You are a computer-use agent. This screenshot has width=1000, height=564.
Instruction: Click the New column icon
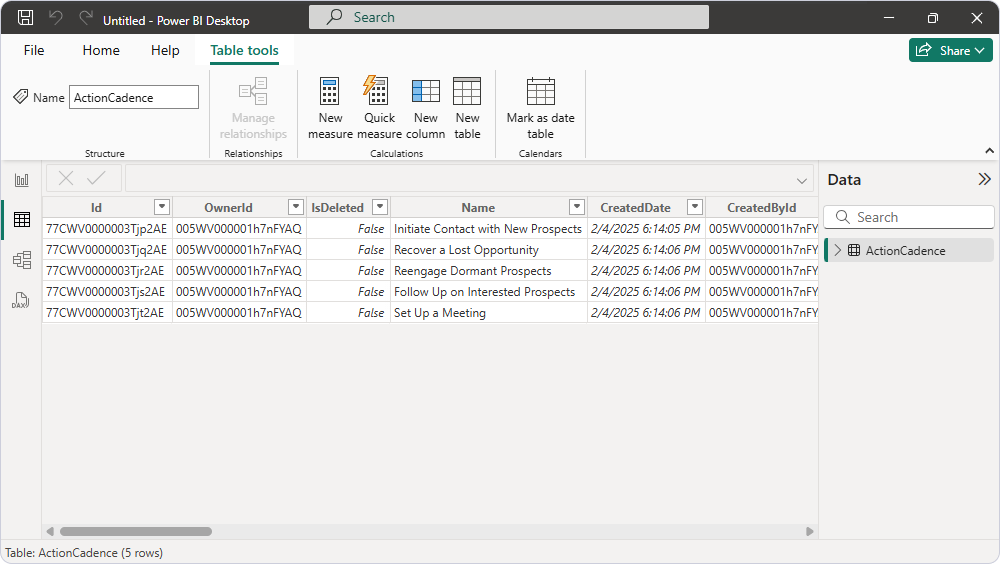425,91
